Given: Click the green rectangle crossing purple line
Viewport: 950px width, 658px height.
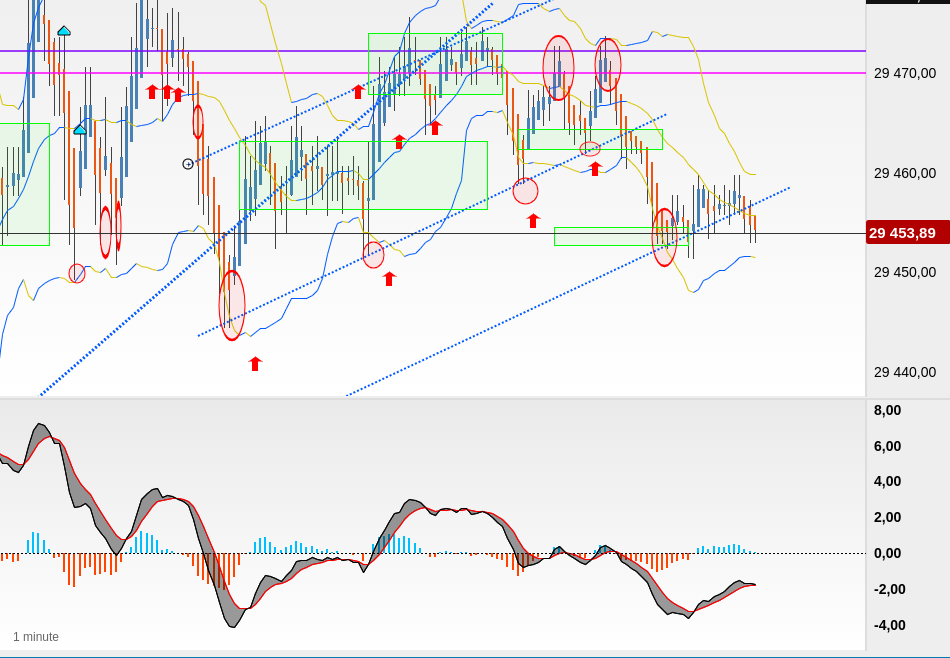Looking at the screenshot, I should point(435,64).
